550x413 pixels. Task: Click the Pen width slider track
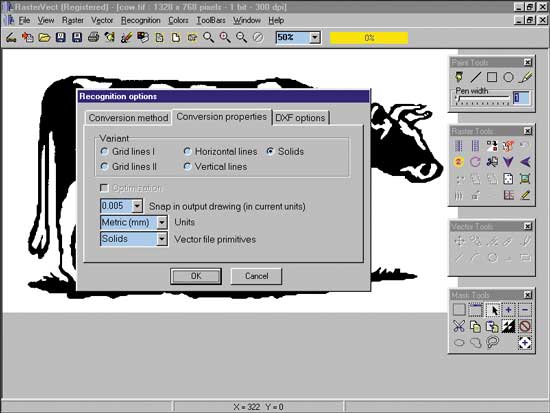point(482,100)
